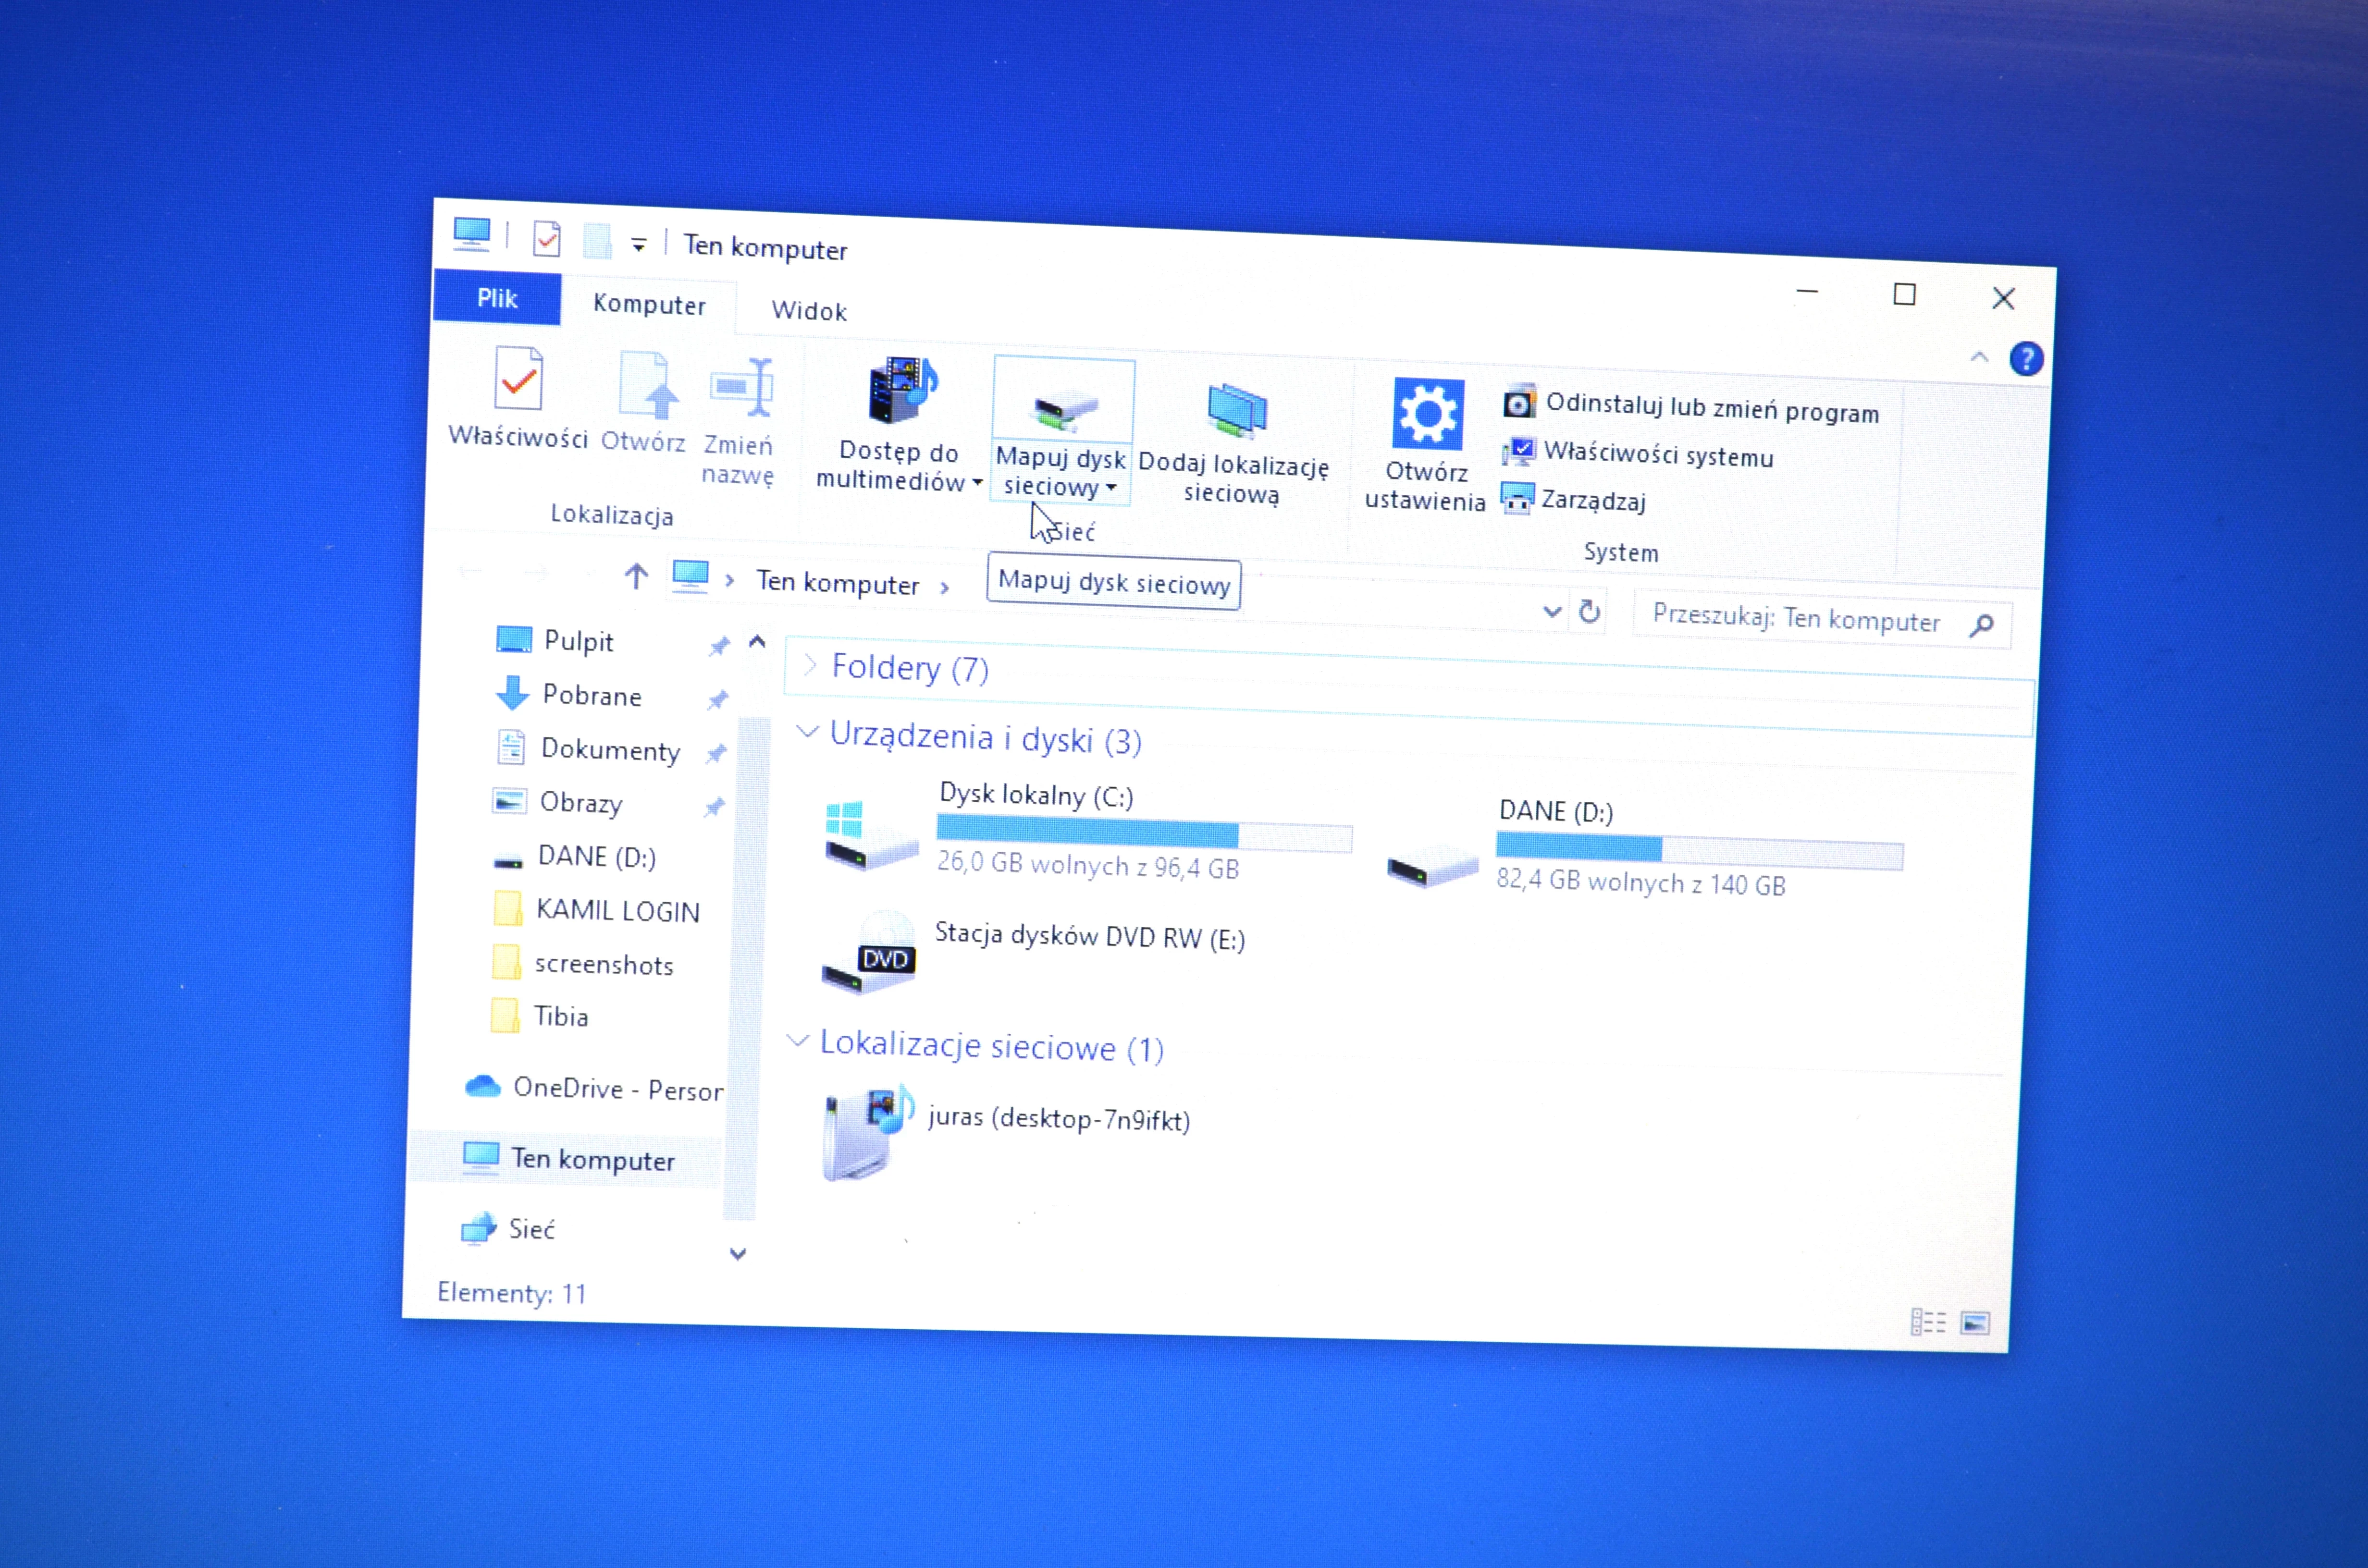Select juras (desktop-7n9ifkt) network location icon
The width and height of the screenshot is (2368, 1568).
[x=867, y=1132]
